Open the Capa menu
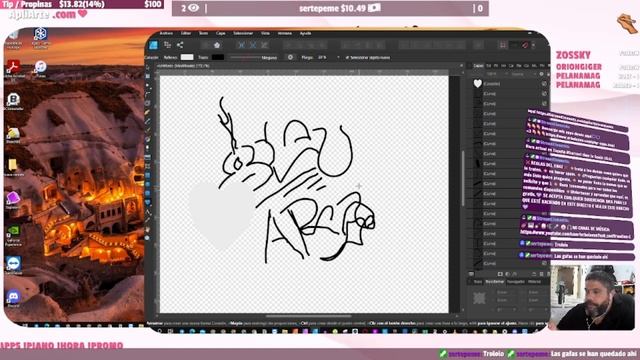The width and height of the screenshot is (640, 360). pos(220,33)
